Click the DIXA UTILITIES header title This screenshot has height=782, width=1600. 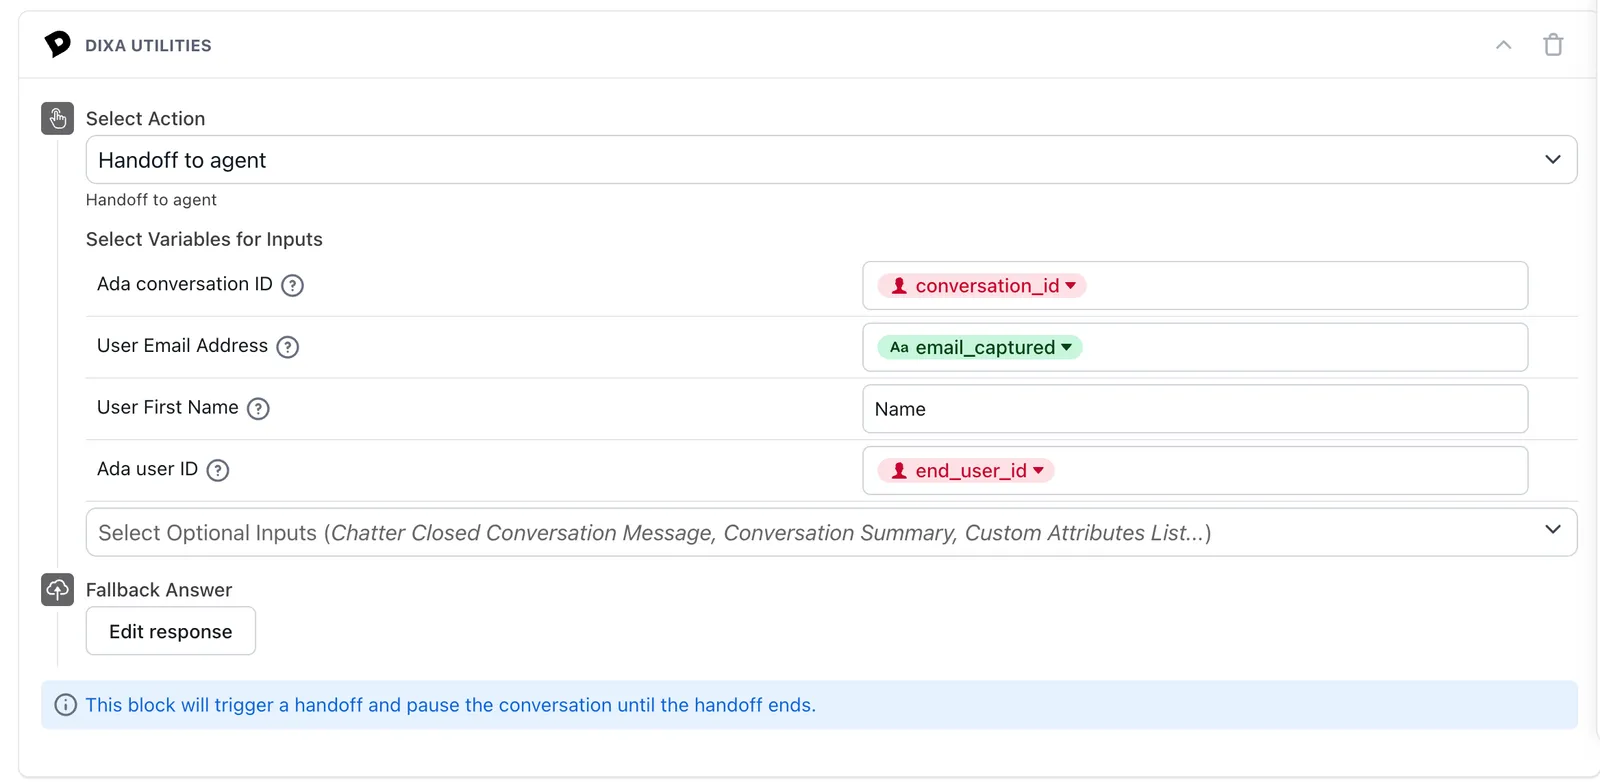(148, 46)
